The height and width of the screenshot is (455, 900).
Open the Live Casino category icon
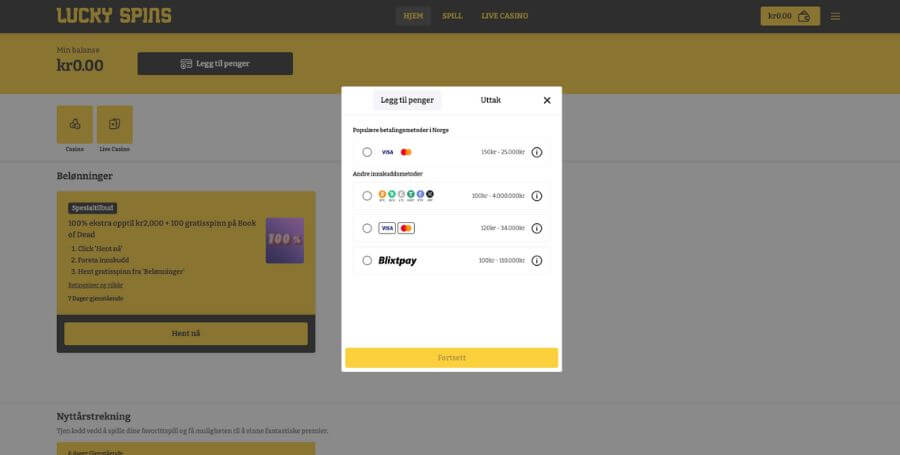(115, 125)
